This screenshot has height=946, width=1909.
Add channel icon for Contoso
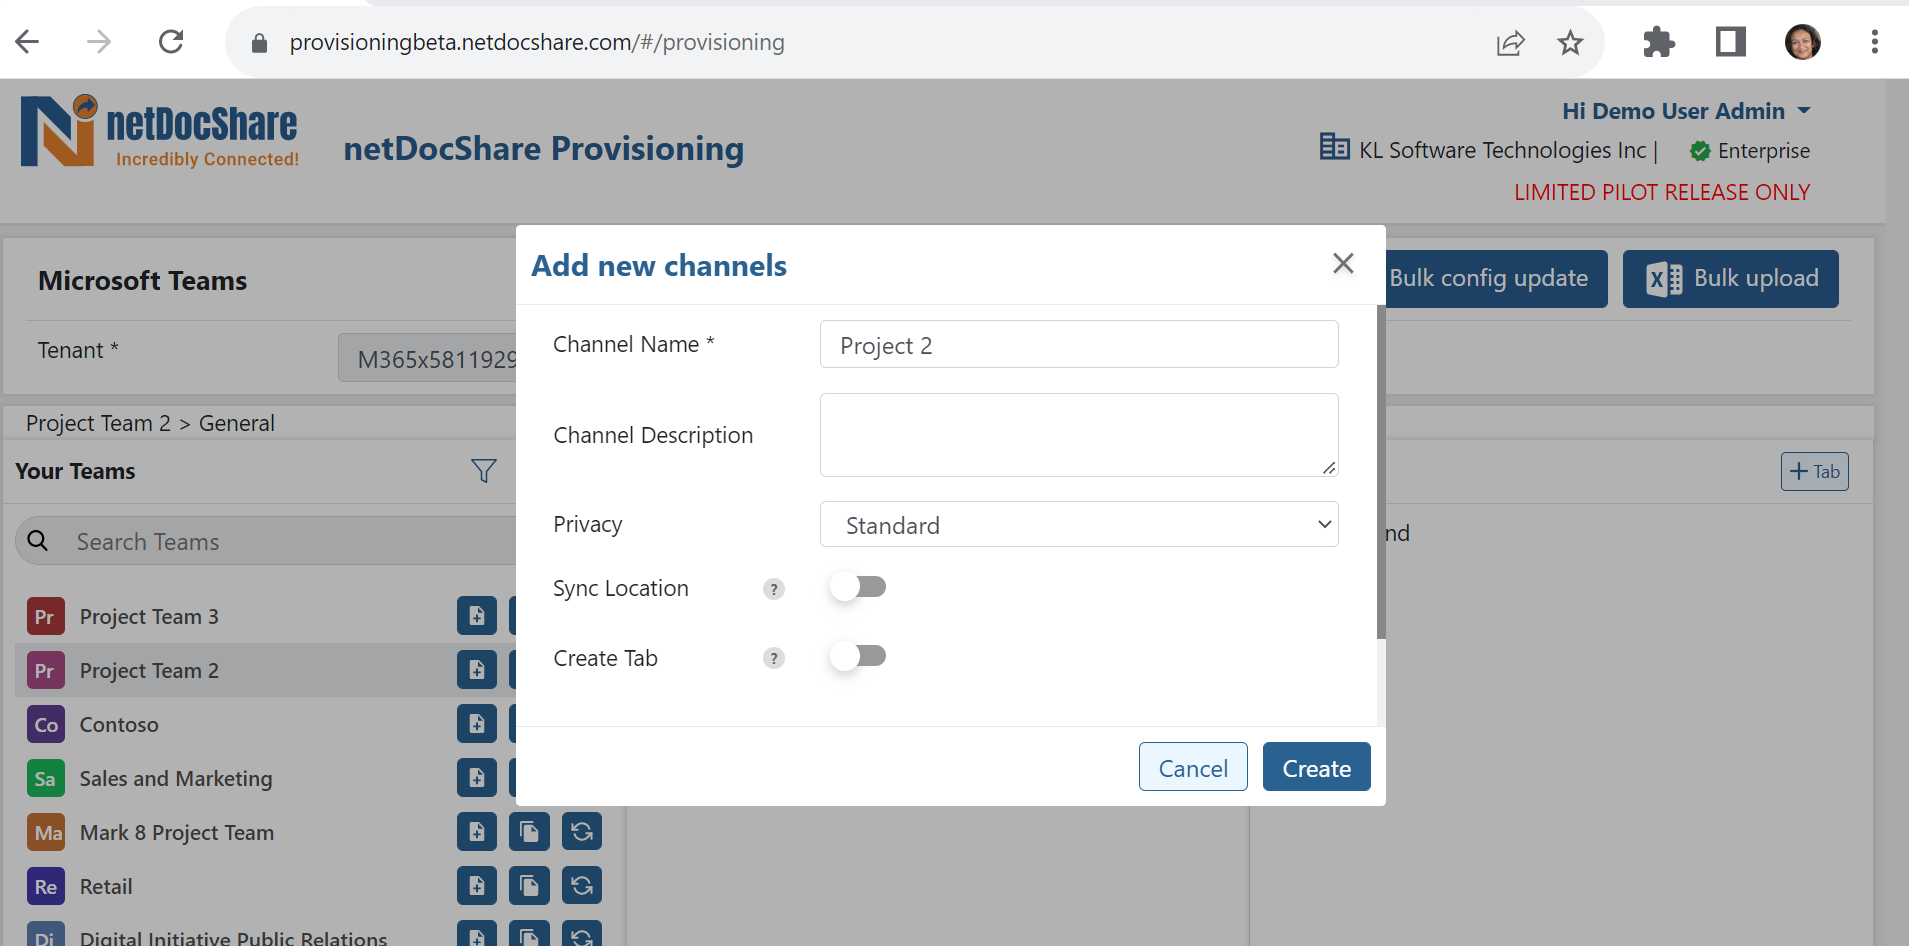click(477, 724)
